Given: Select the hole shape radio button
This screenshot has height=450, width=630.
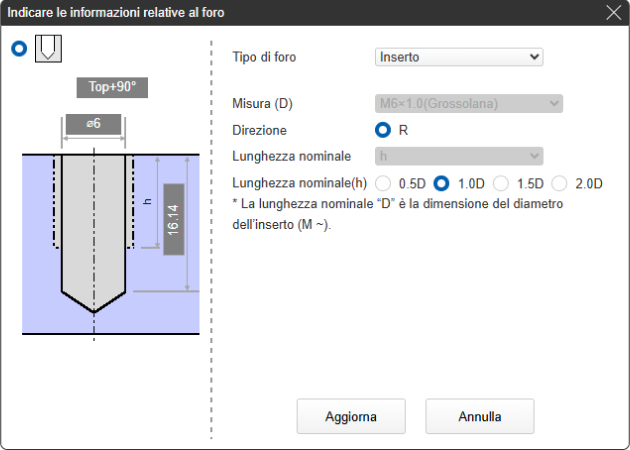Looking at the screenshot, I should (18, 49).
